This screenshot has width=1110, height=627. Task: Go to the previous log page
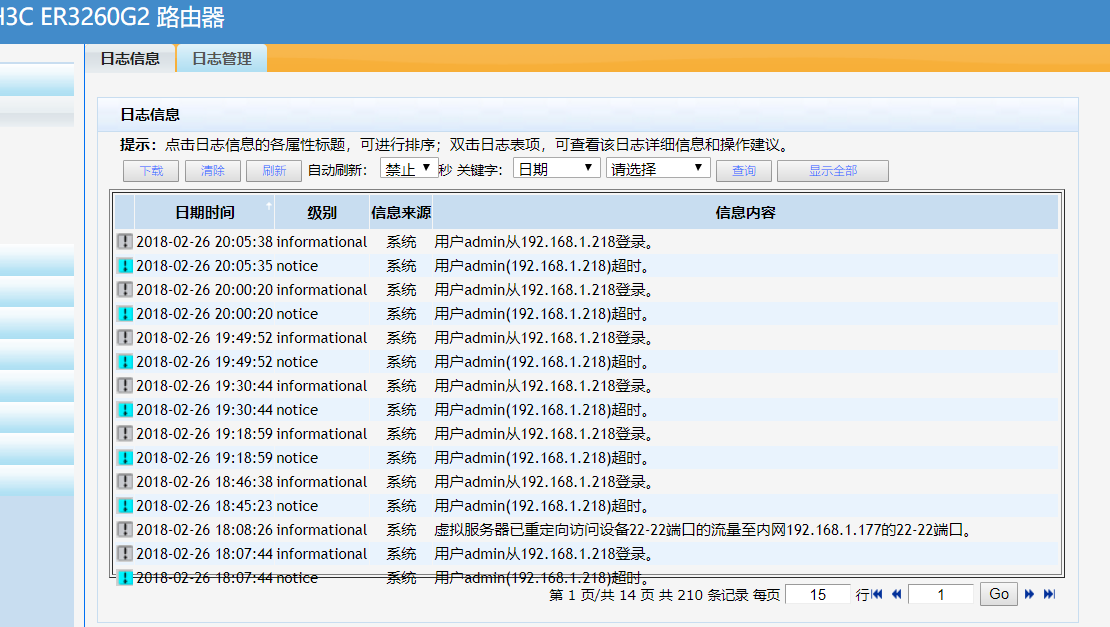[896, 594]
